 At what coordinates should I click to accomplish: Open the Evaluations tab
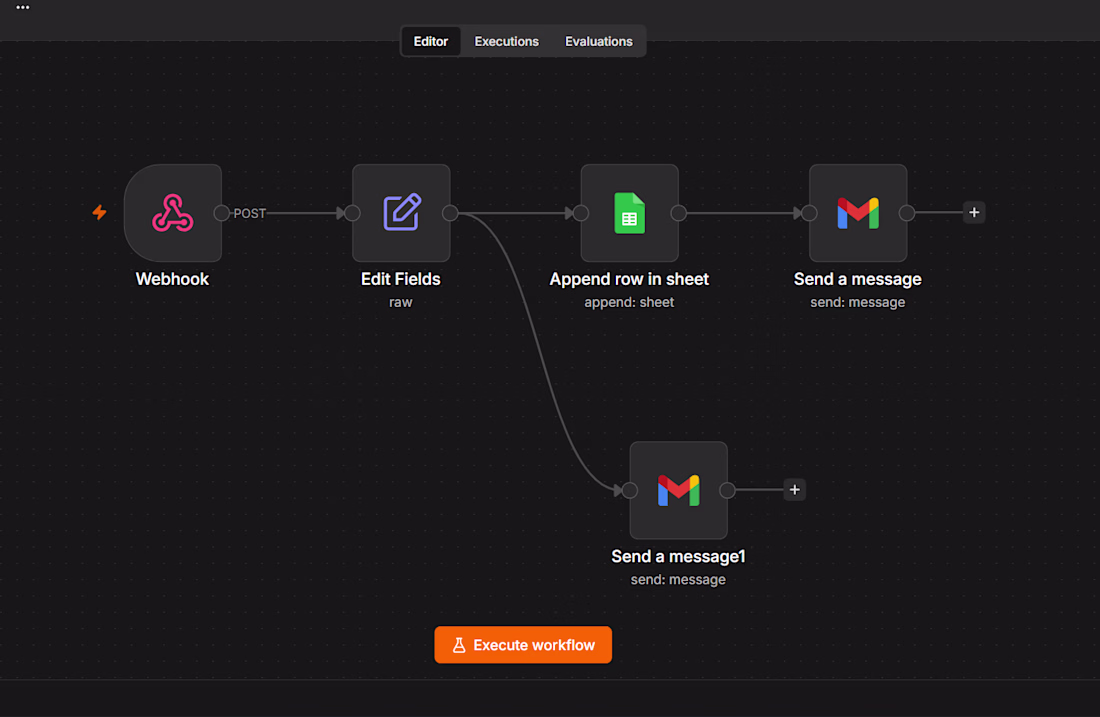click(598, 41)
